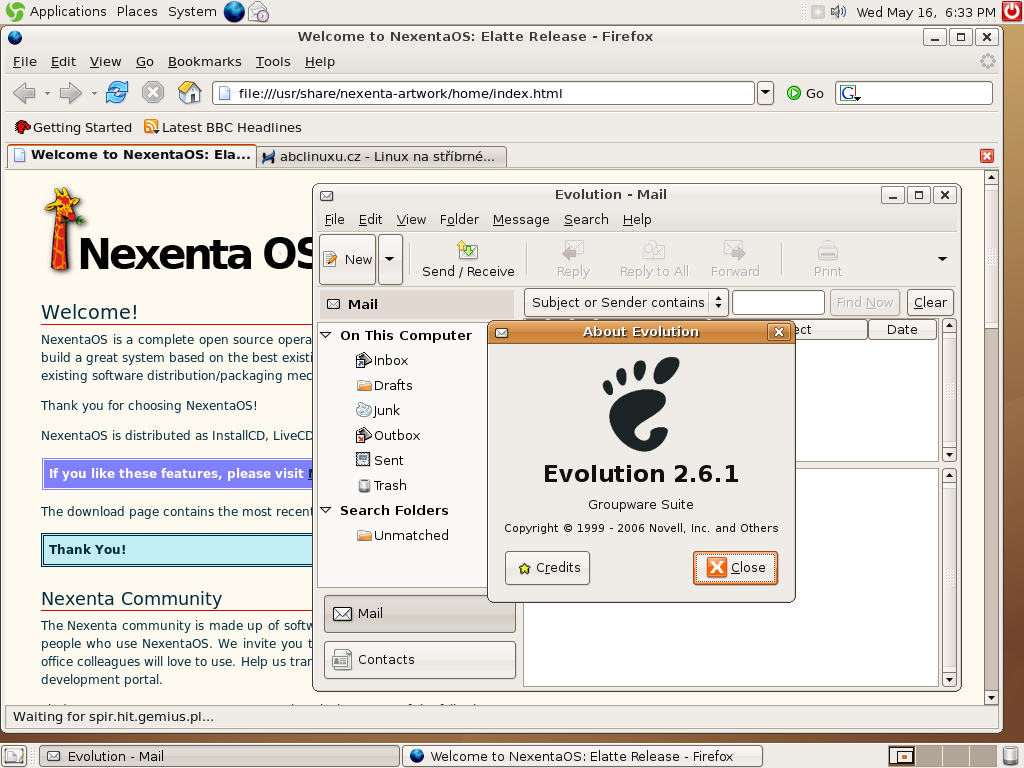Open the Places menu
Image resolution: width=1024 pixels, height=768 pixels.
(137, 12)
